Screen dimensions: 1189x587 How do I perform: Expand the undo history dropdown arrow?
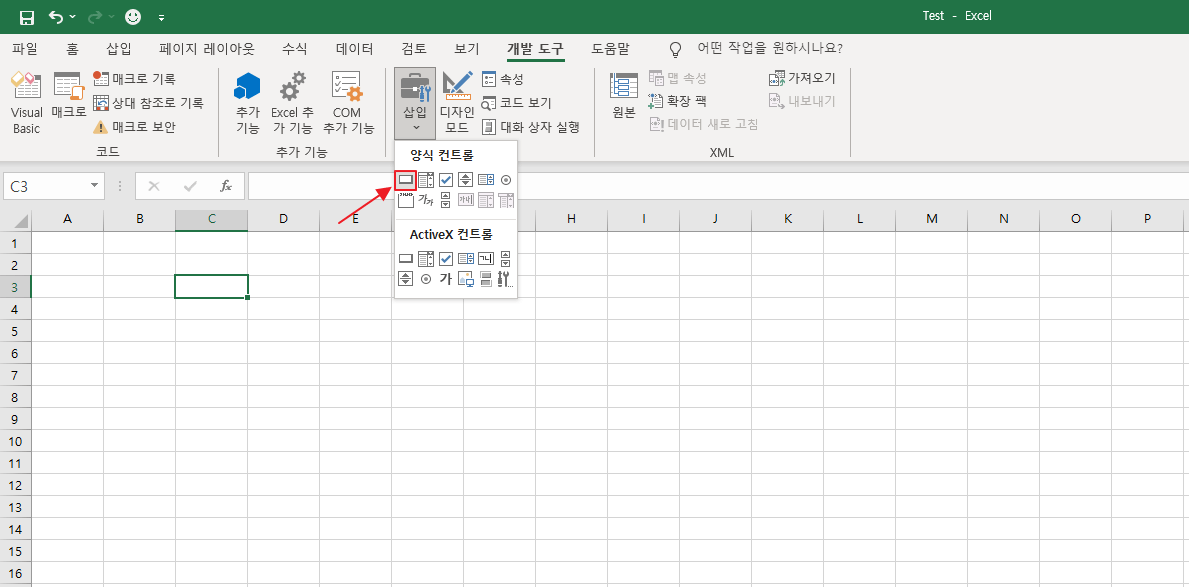click(73, 17)
